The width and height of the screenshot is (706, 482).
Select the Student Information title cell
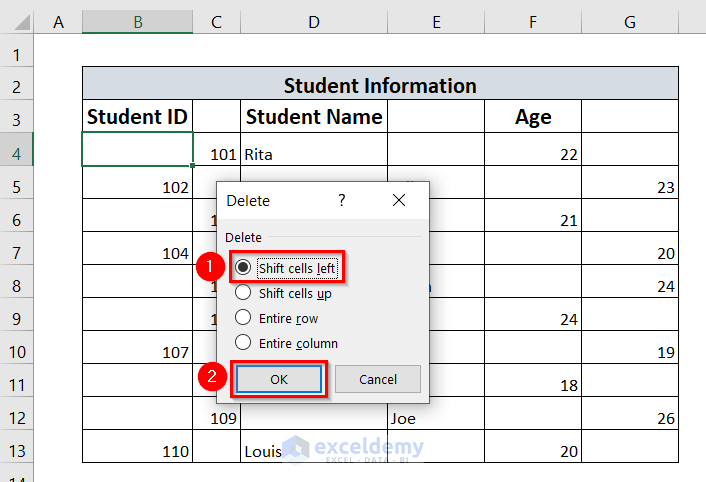coord(380,85)
